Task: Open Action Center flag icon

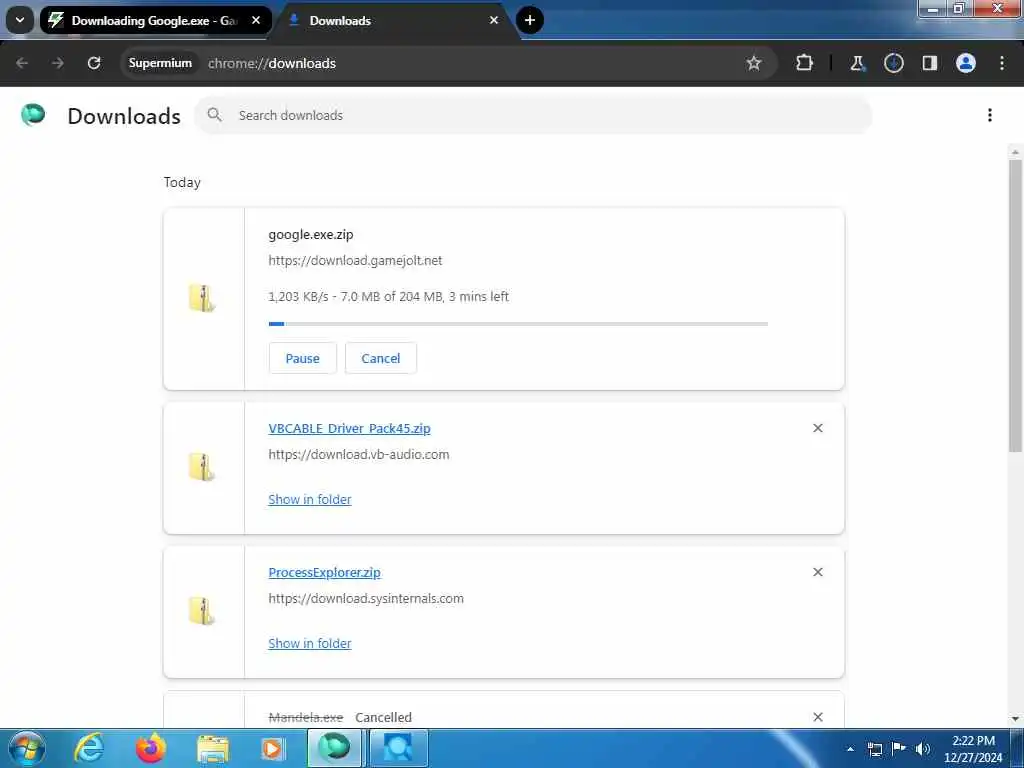Action: tap(899, 748)
